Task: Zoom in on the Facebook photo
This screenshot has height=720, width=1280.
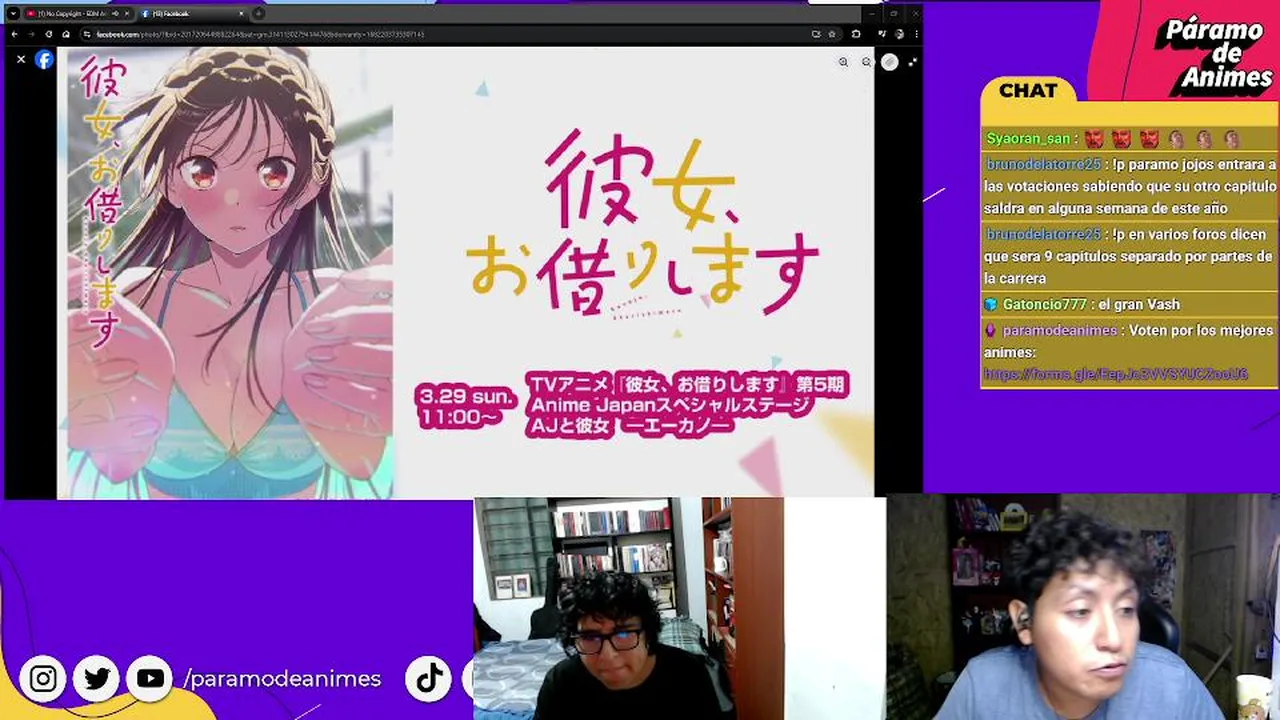Action: pos(843,62)
